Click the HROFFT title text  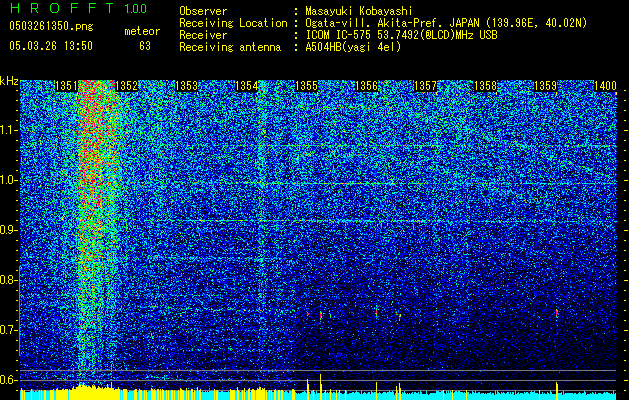pyautogui.click(x=62, y=8)
